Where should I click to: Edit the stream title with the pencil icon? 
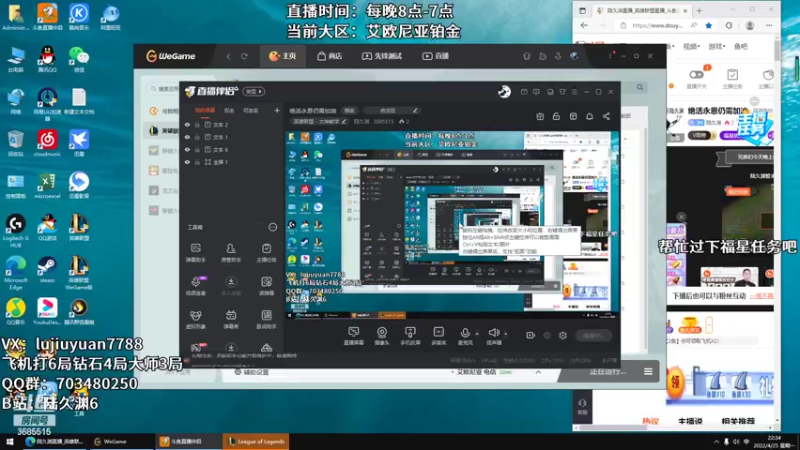415,110
